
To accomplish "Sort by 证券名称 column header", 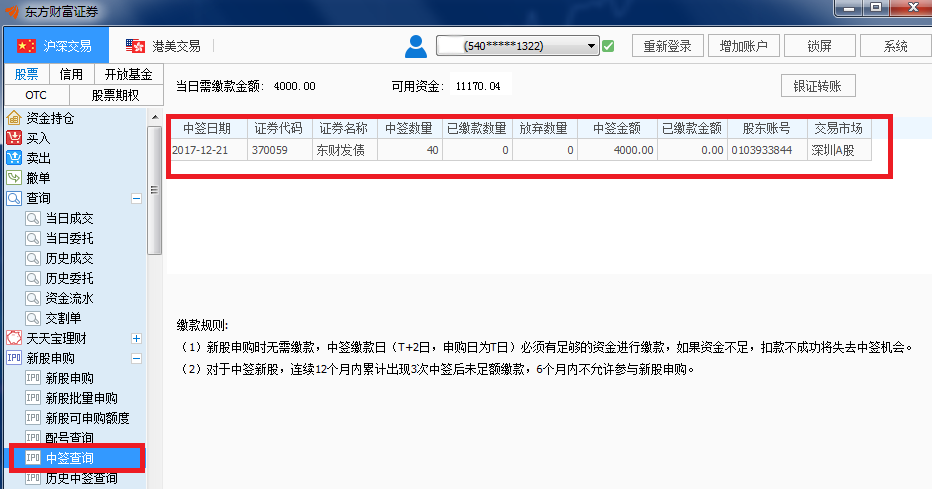I will (x=344, y=128).
